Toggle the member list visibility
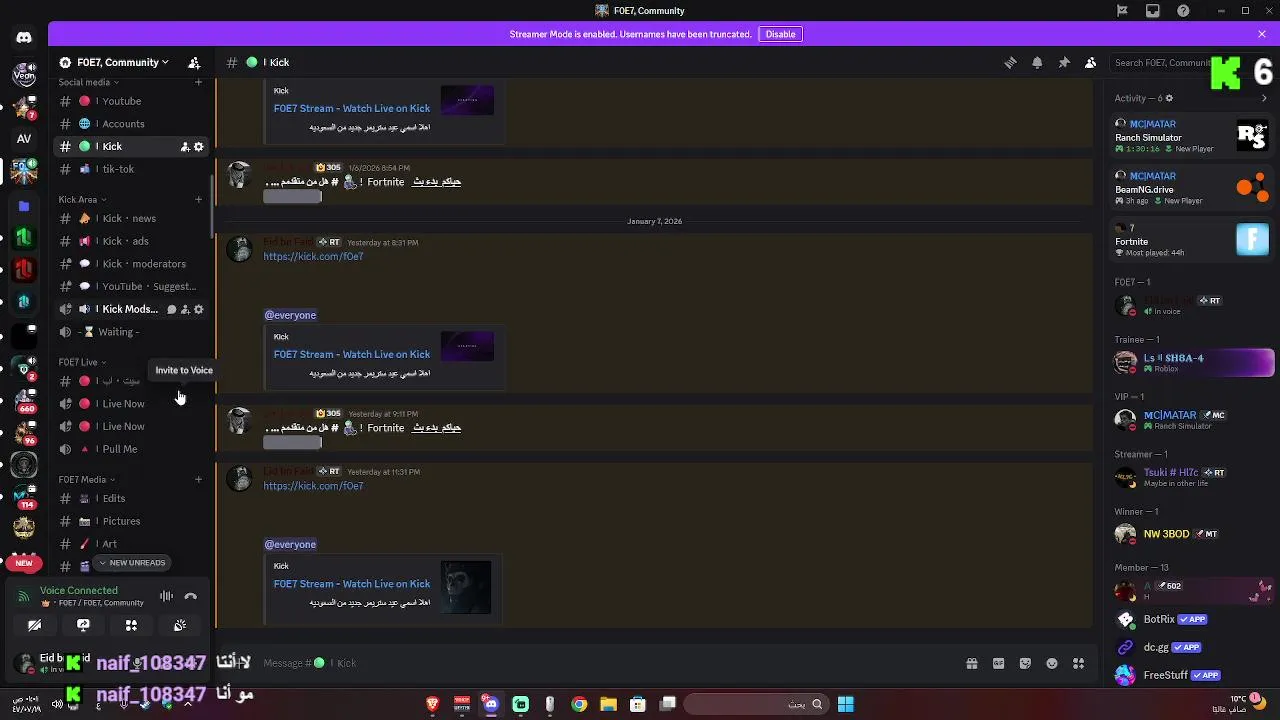The width and height of the screenshot is (1280, 720). (x=1090, y=62)
